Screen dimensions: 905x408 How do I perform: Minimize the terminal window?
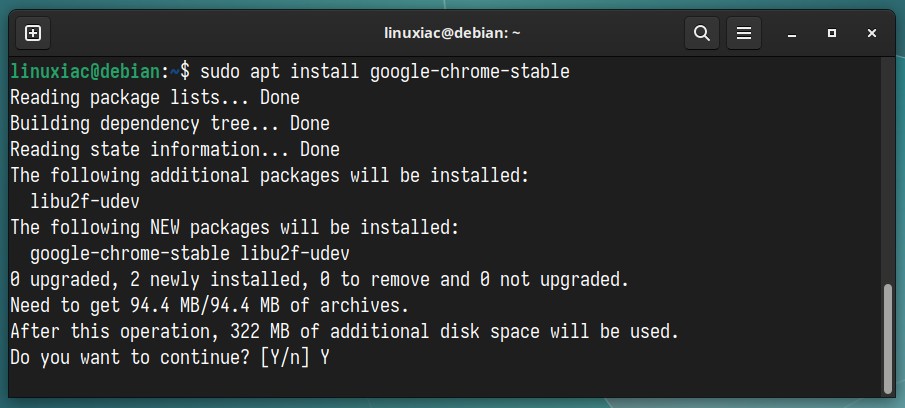[792, 33]
